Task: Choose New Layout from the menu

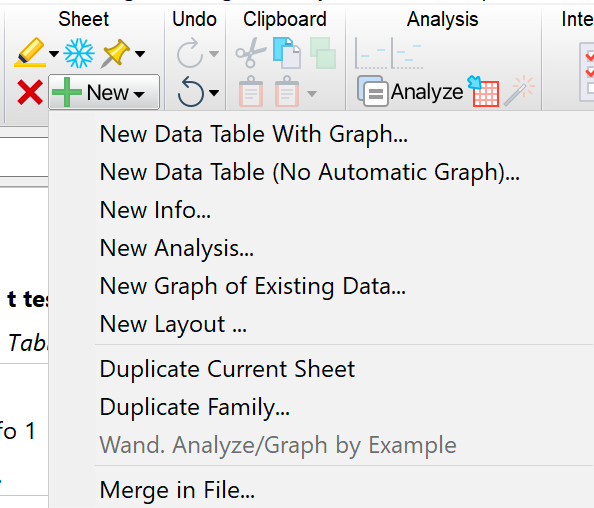Action: pos(173,324)
